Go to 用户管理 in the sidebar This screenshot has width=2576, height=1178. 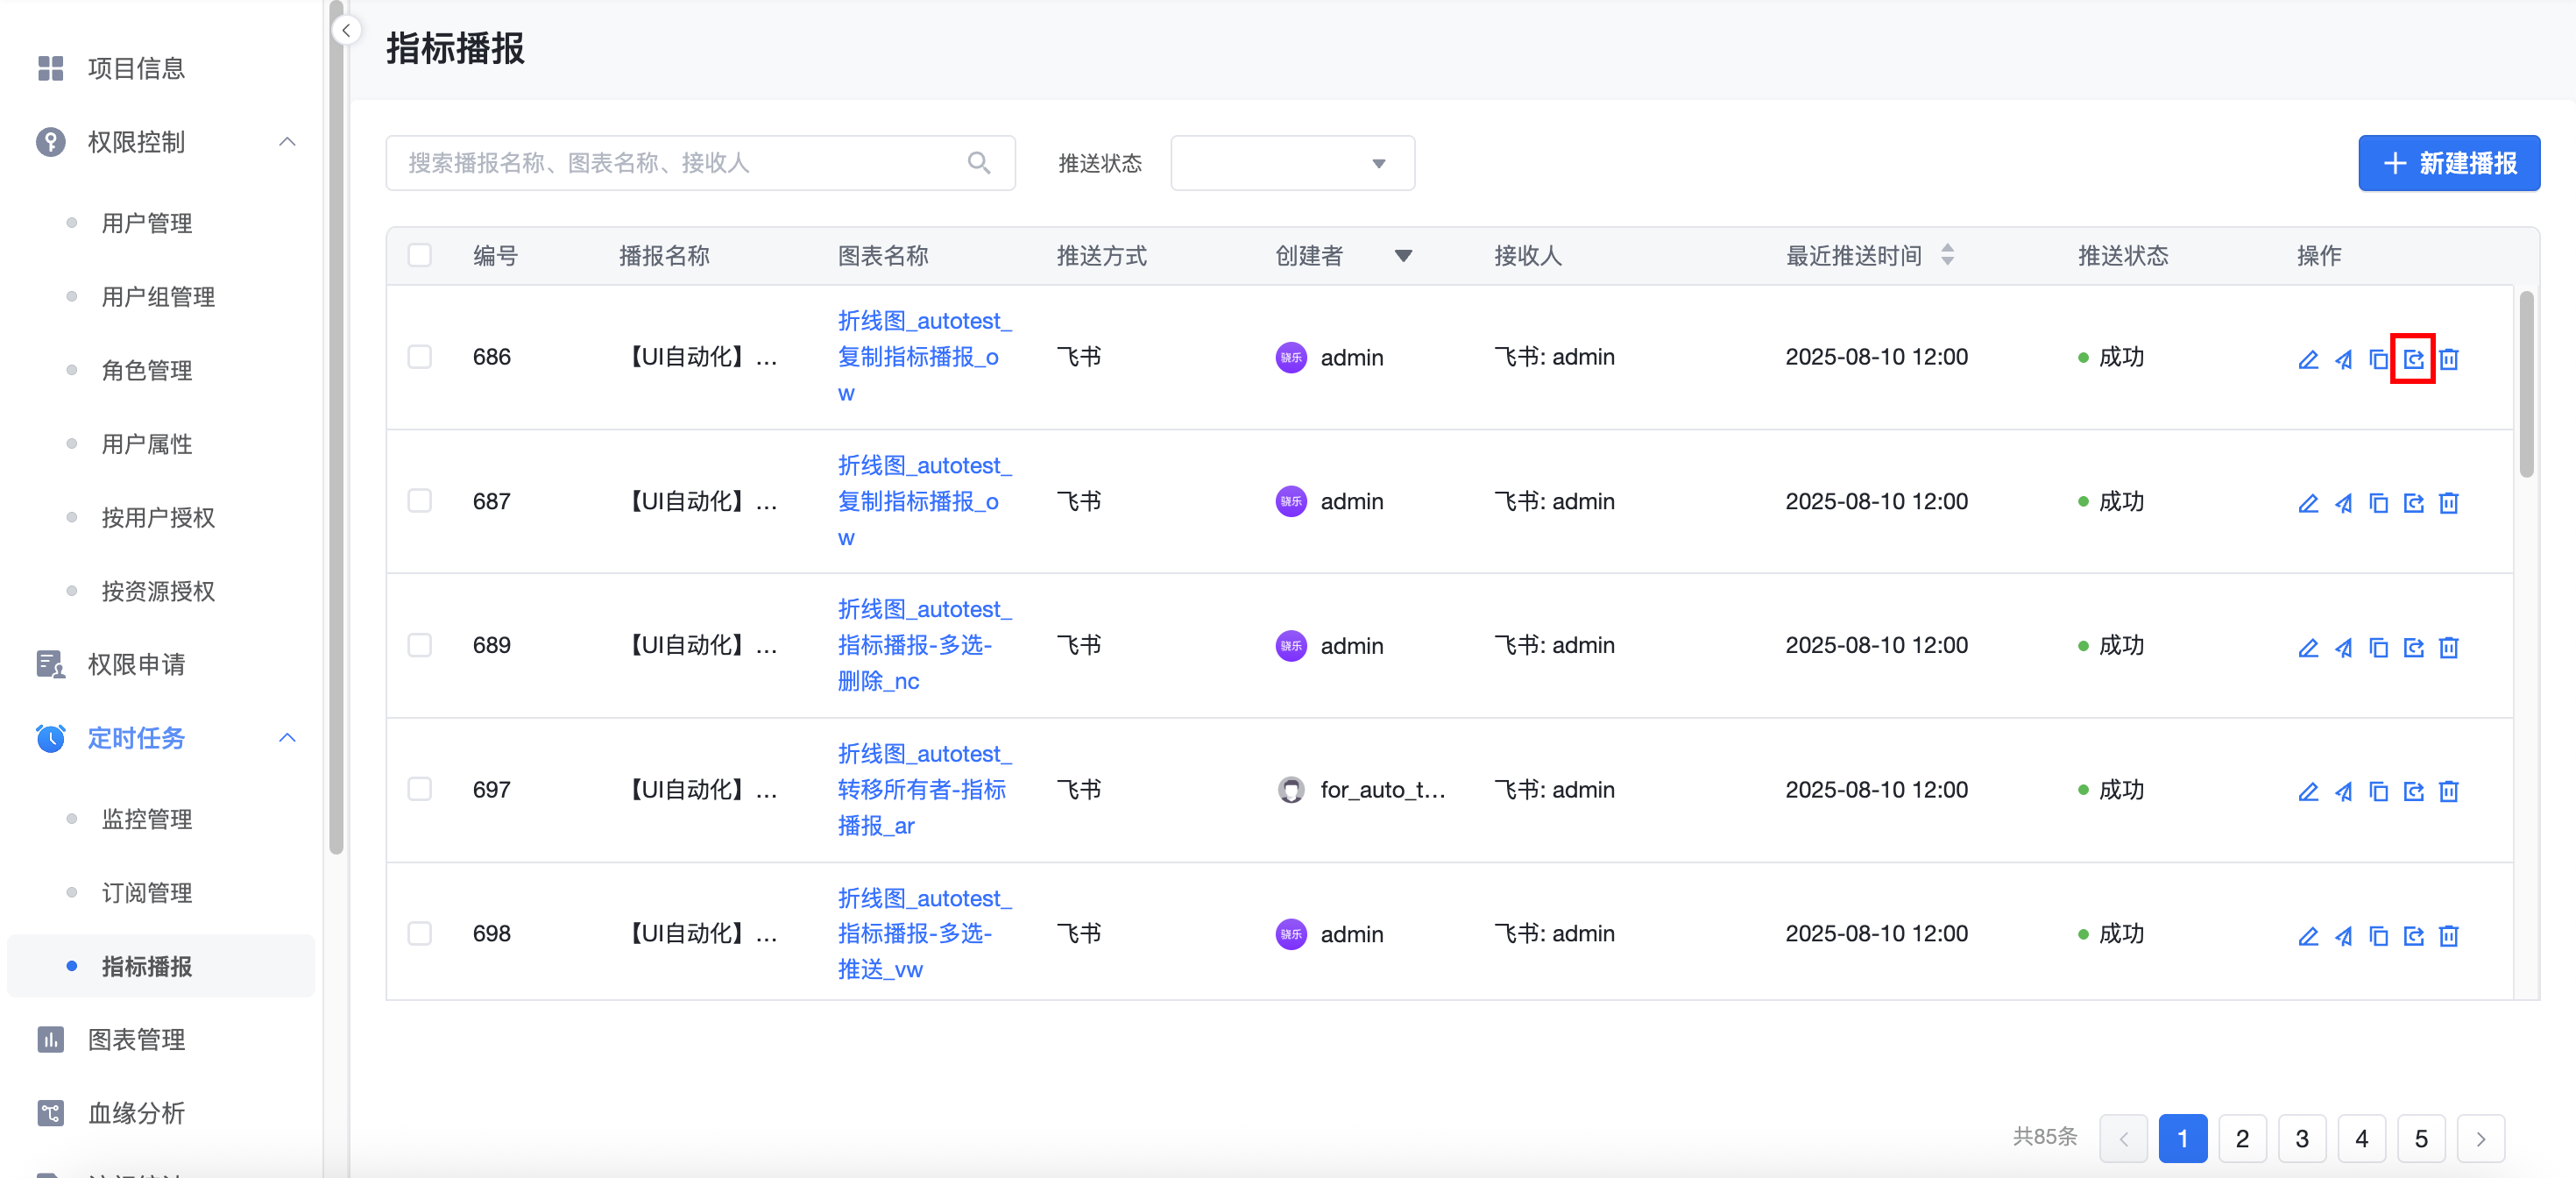point(147,224)
